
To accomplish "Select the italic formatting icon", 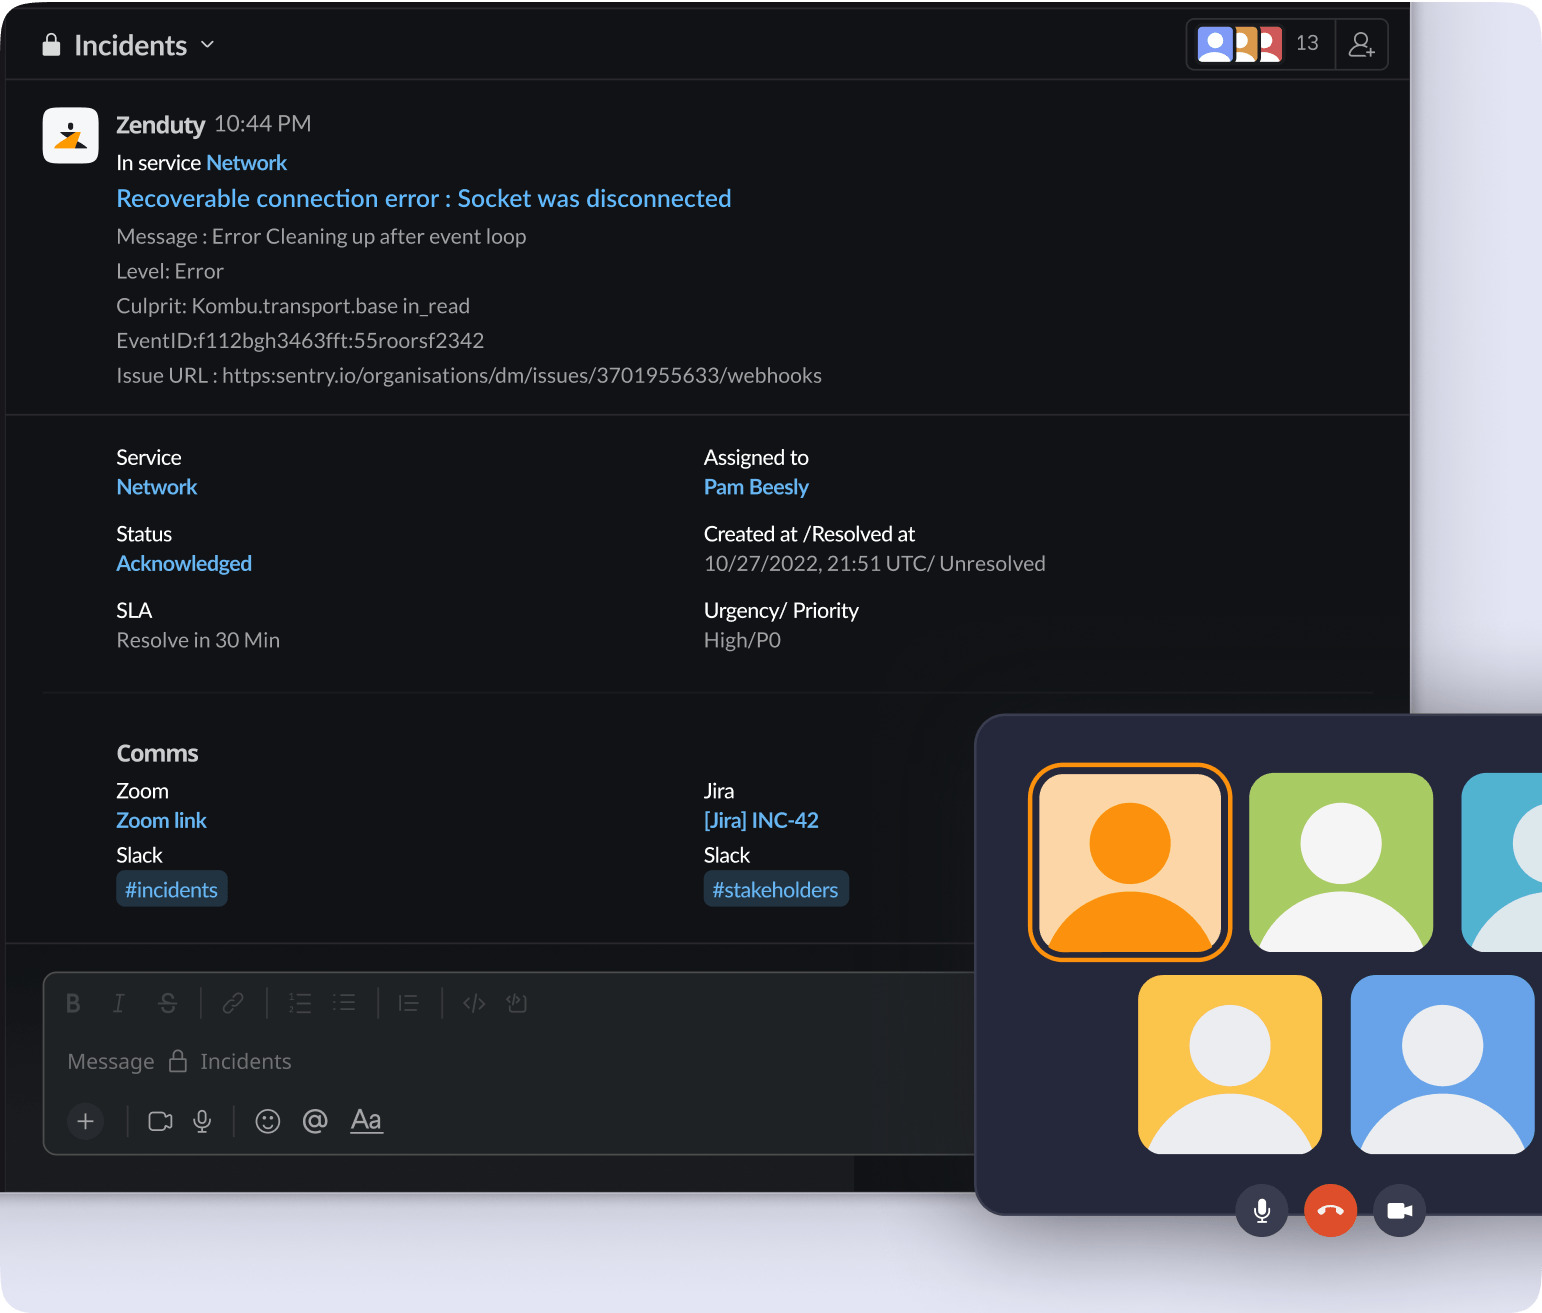I will [x=118, y=1003].
